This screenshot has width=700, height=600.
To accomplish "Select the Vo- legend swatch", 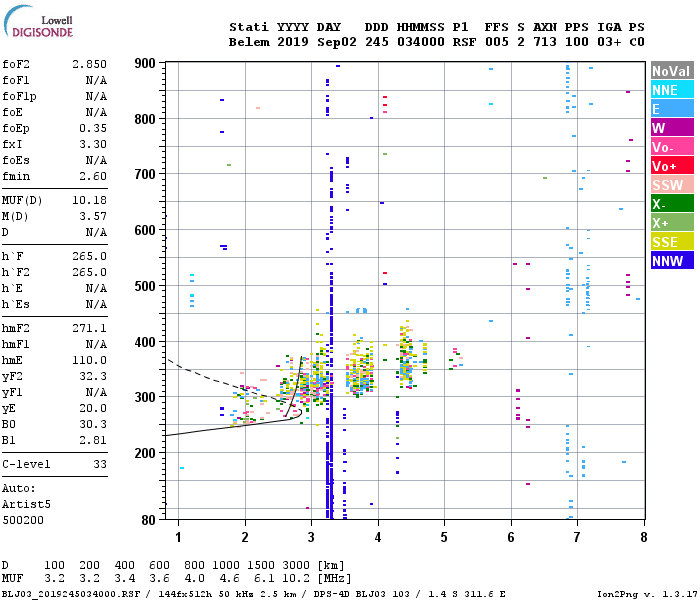I will point(672,147).
